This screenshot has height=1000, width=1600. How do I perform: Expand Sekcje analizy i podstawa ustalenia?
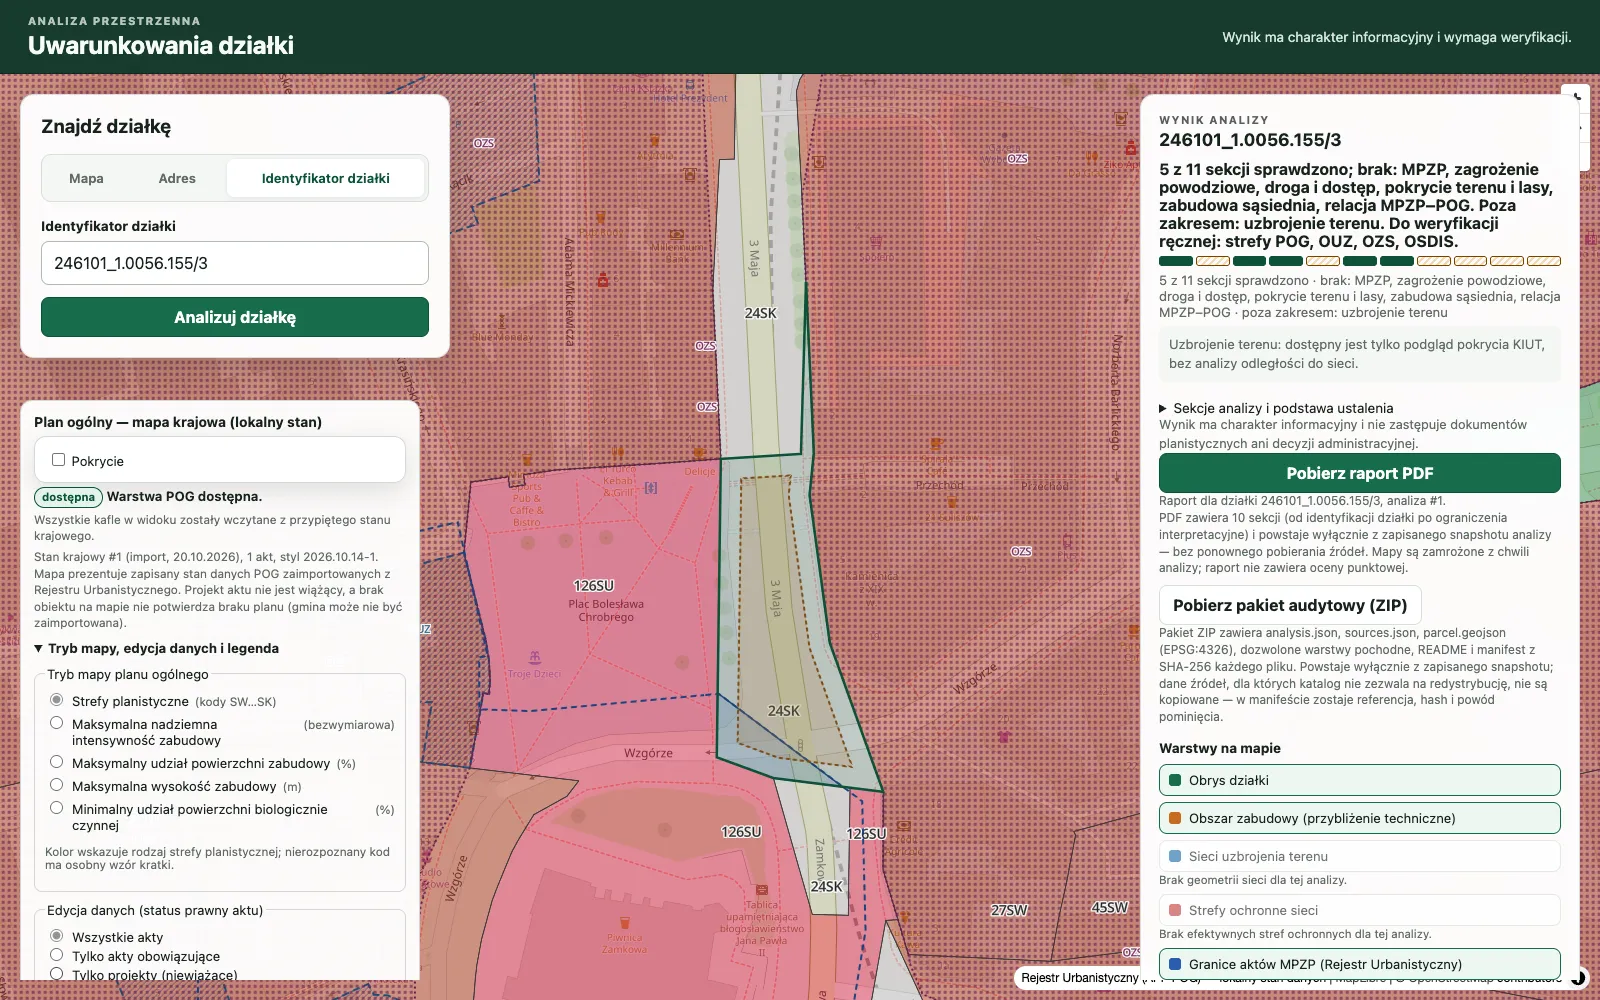click(1276, 408)
